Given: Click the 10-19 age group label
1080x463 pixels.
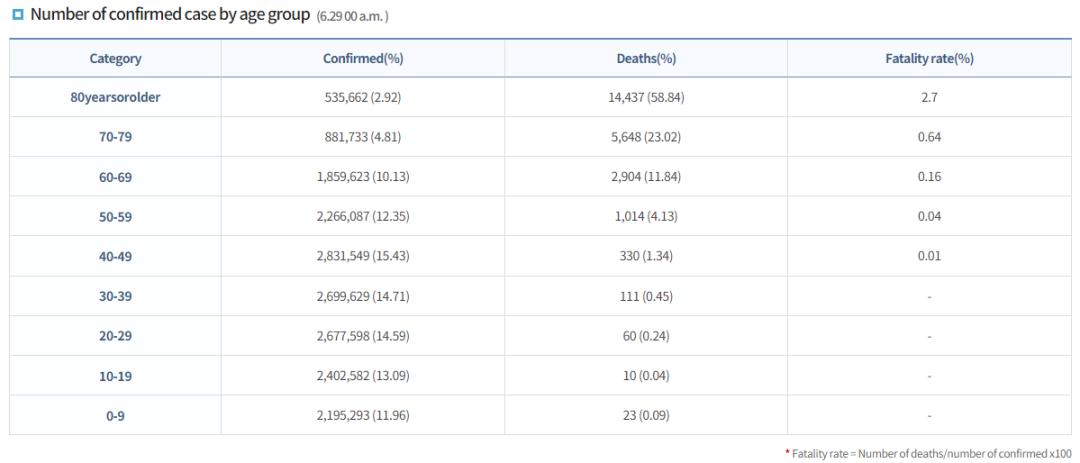Looking at the screenshot, I should 115,376.
